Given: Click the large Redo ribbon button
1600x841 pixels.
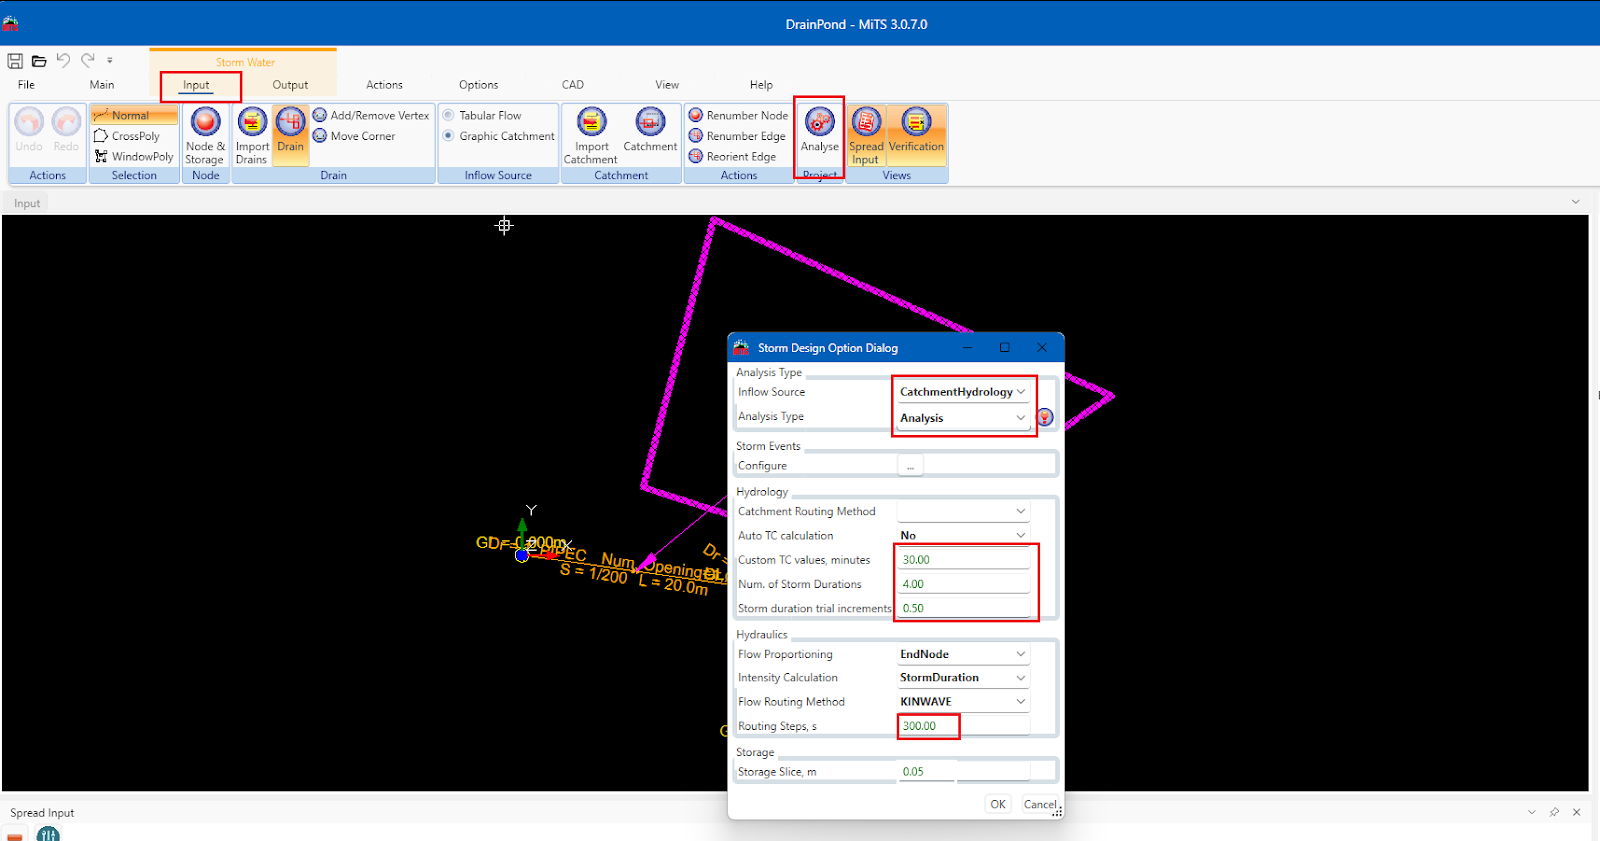Looking at the screenshot, I should click(66, 130).
